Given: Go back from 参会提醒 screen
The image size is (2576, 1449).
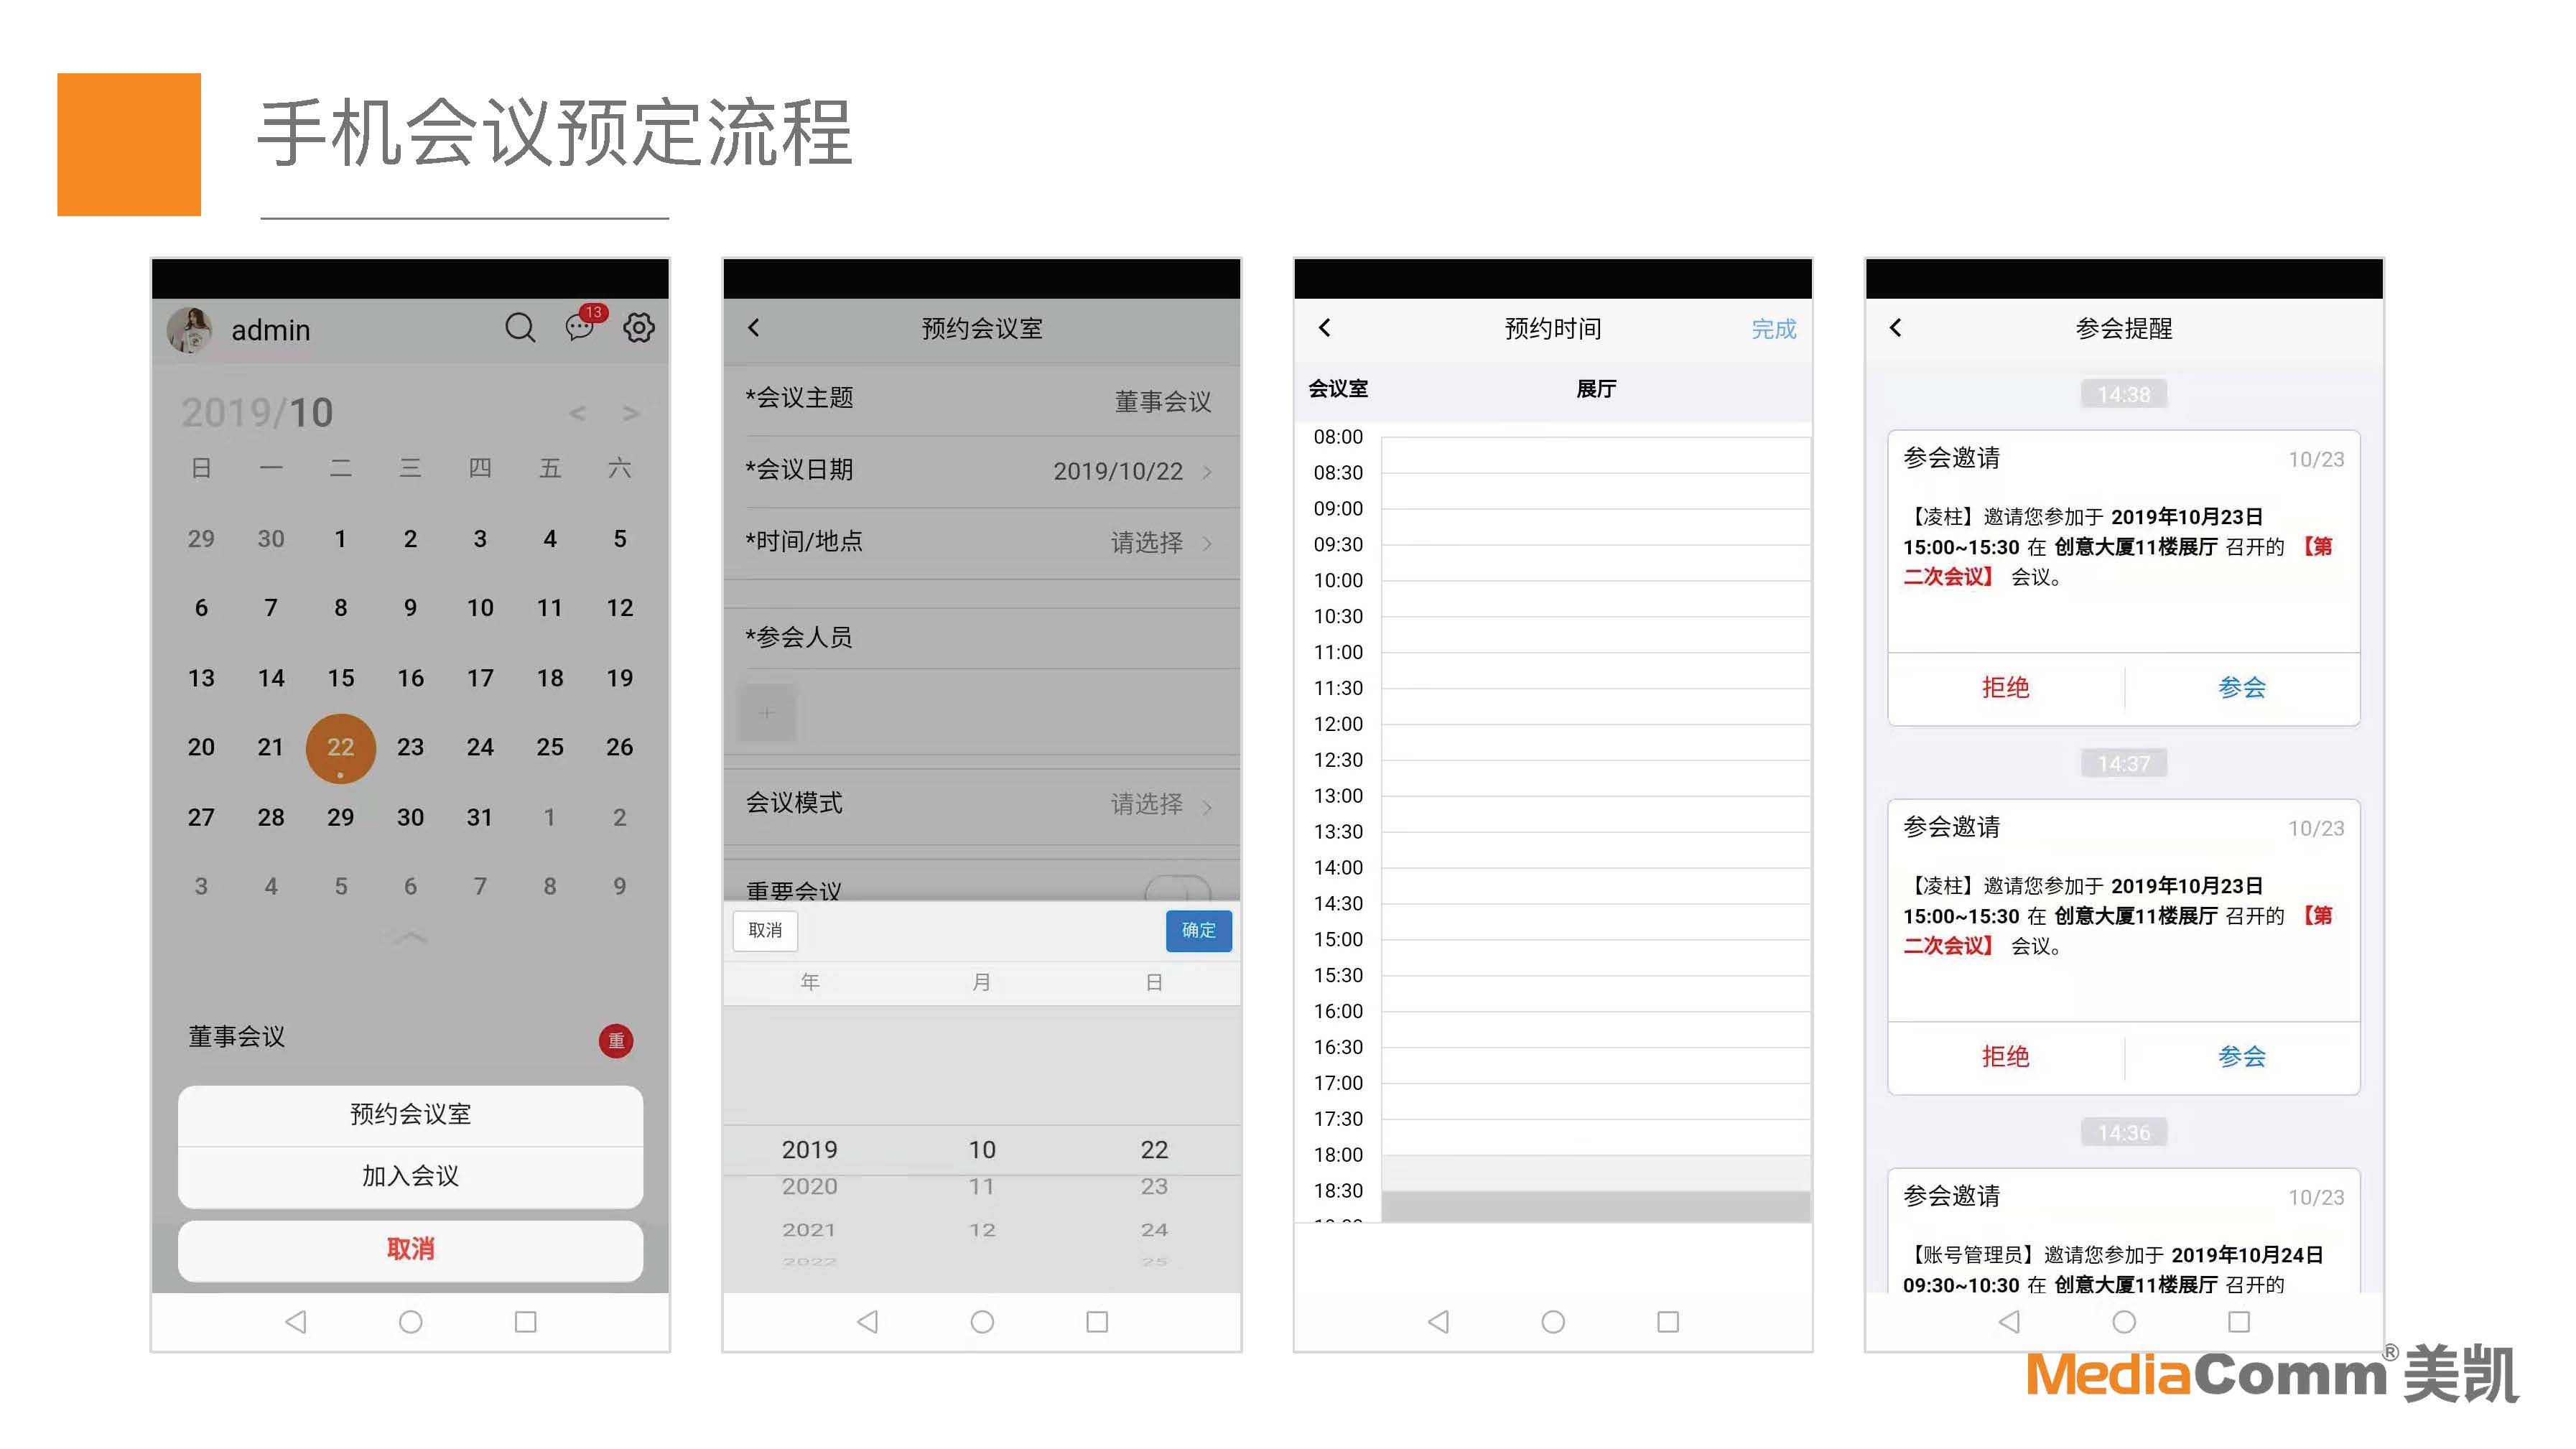Looking at the screenshot, I should click(1896, 328).
